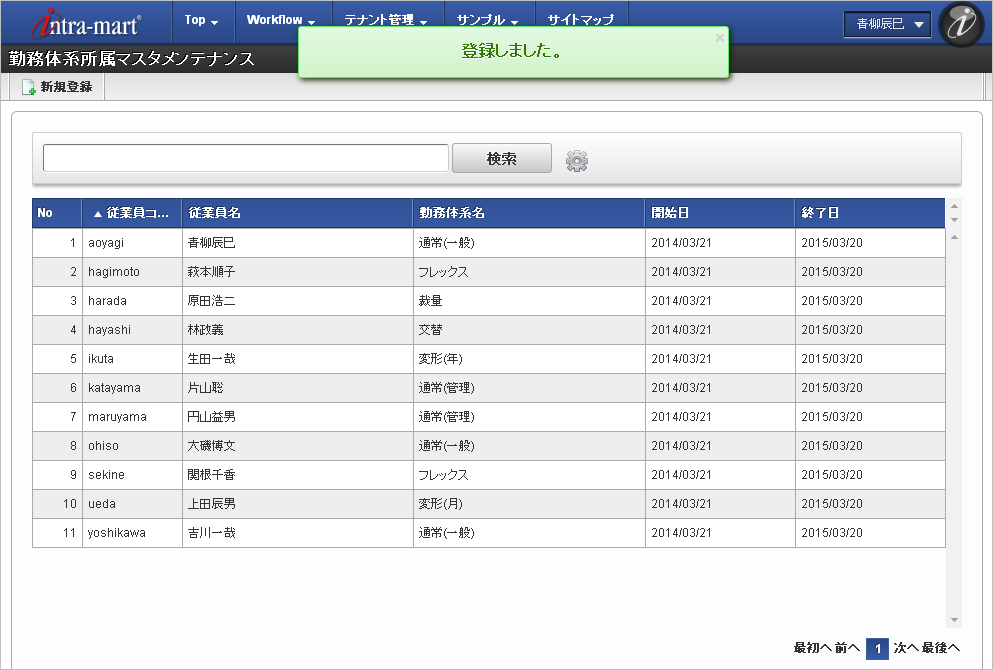Open the user info circle icon
The height and width of the screenshot is (670, 993).
point(960,24)
